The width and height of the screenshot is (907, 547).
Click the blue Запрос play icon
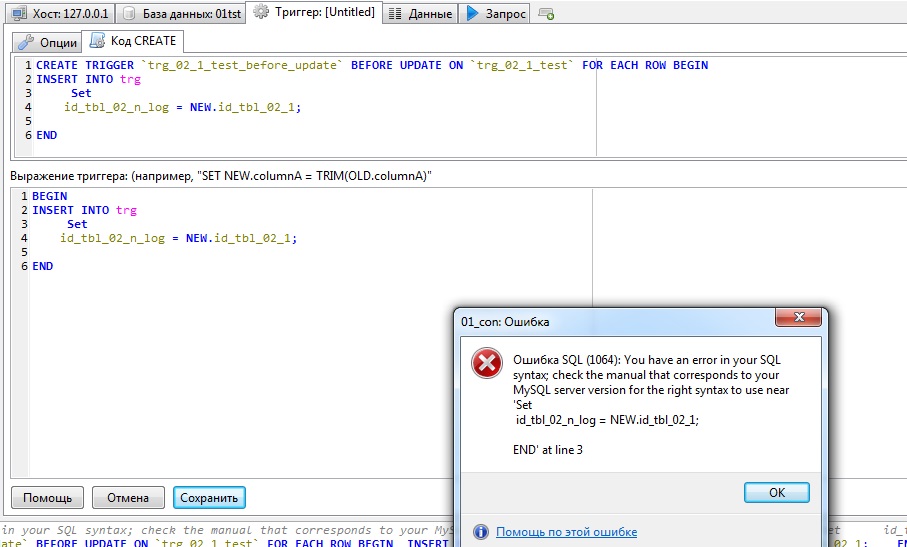point(473,13)
